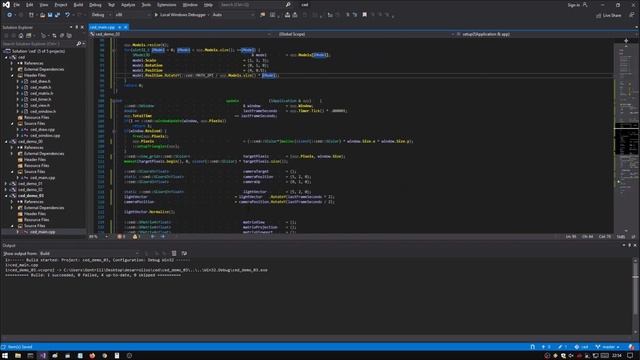Click the warnings count icon below the editor
Screen dimensions: 640x360
136,237
